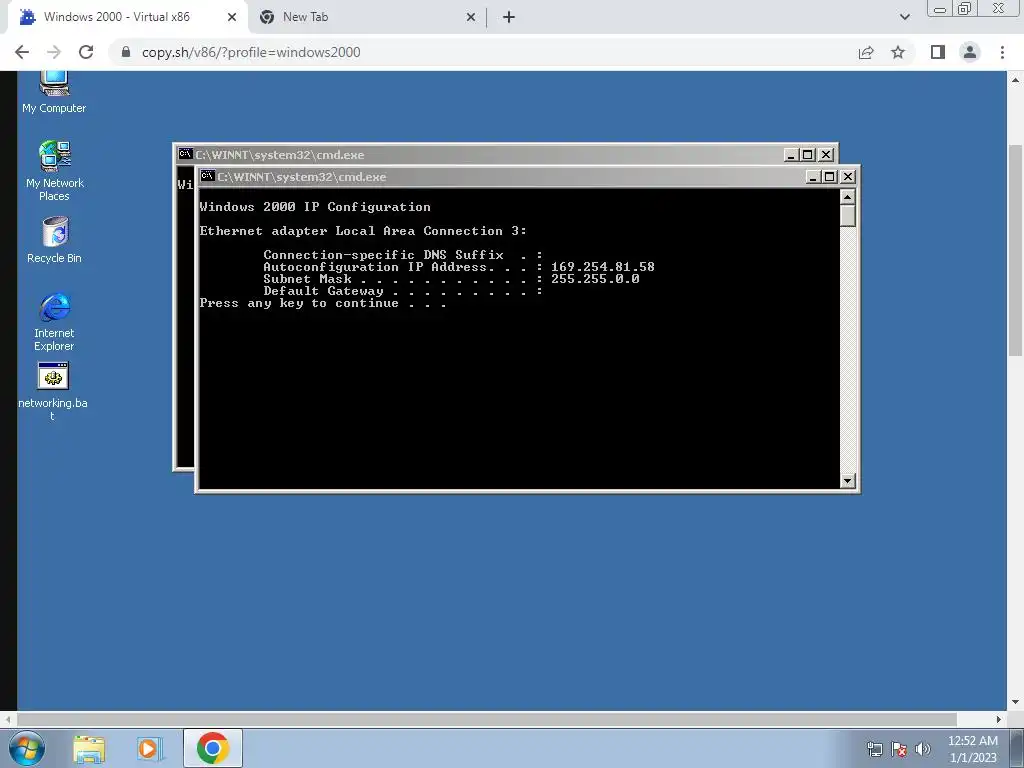Reload the copy.sh page
The image size is (1024, 768).
coord(86,52)
